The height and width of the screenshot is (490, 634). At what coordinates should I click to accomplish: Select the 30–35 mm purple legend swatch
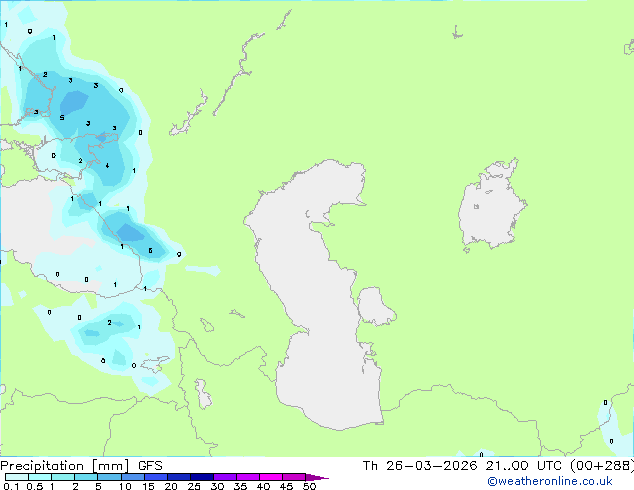coord(225,477)
